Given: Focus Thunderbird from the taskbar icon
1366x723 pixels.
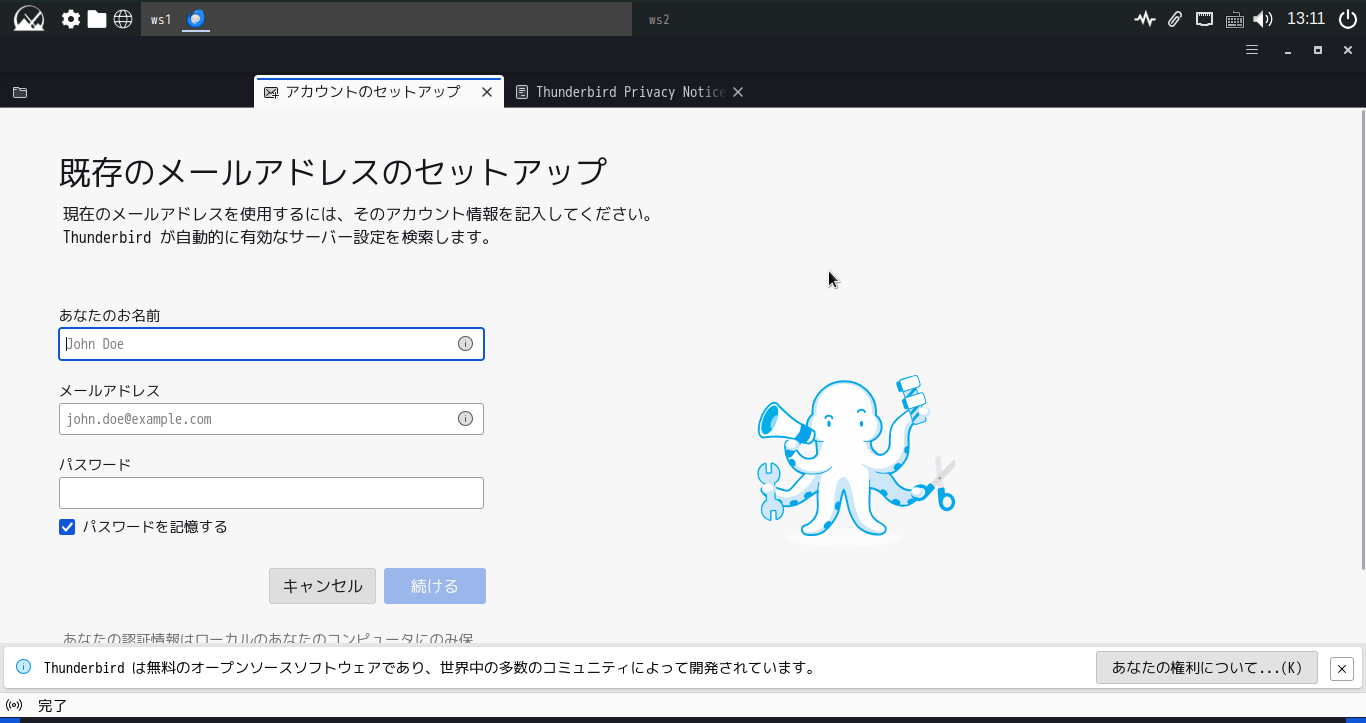Looking at the screenshot, I should [x=196, y=19].
